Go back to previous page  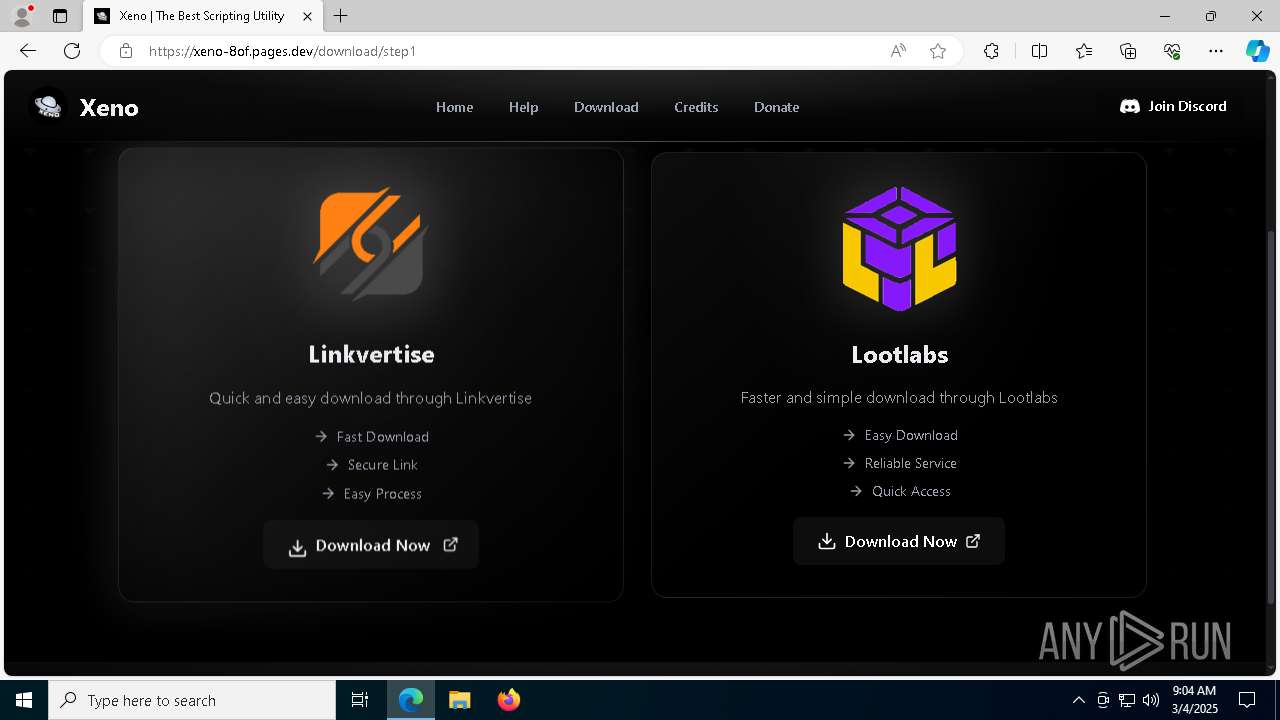tap(28, 51)
